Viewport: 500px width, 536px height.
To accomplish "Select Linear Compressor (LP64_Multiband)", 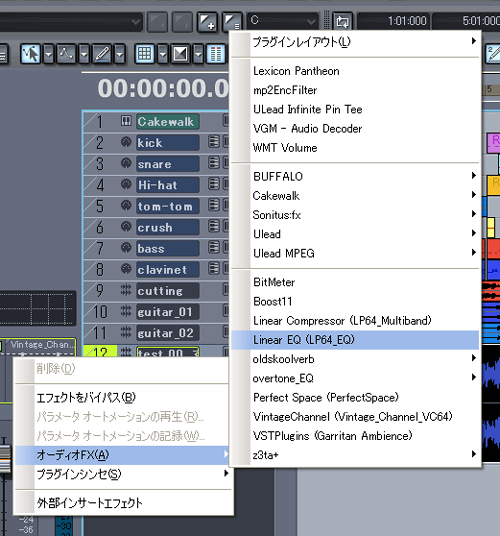I will pos(355,321).
